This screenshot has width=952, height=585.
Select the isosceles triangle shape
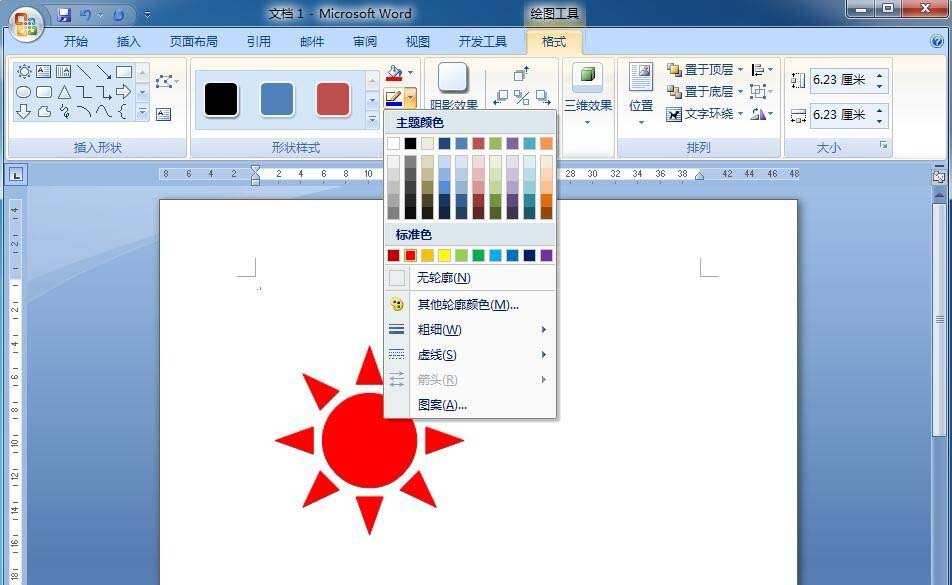tap(64, 92)
